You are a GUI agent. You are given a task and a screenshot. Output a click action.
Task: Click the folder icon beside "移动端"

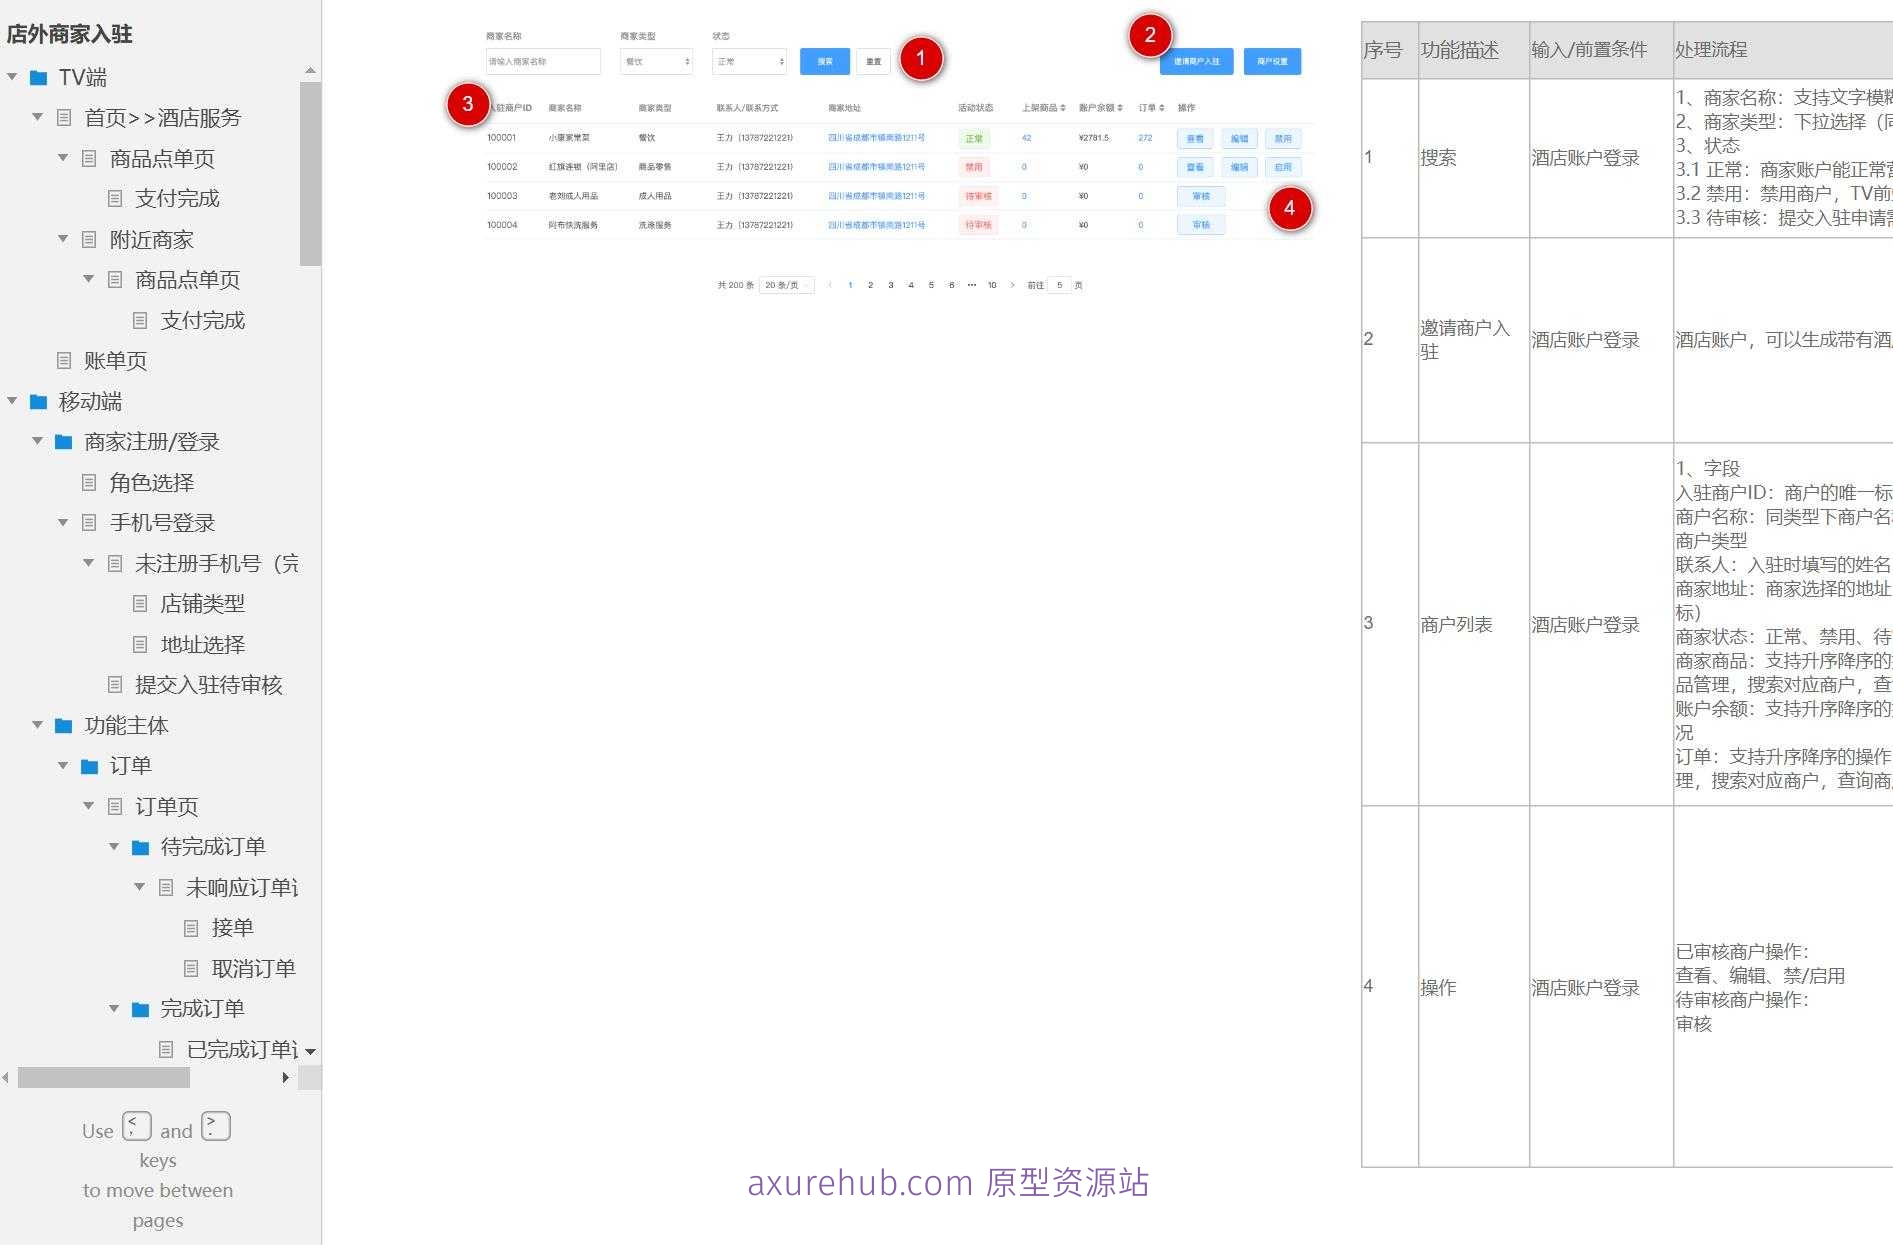tap(37, 401)
